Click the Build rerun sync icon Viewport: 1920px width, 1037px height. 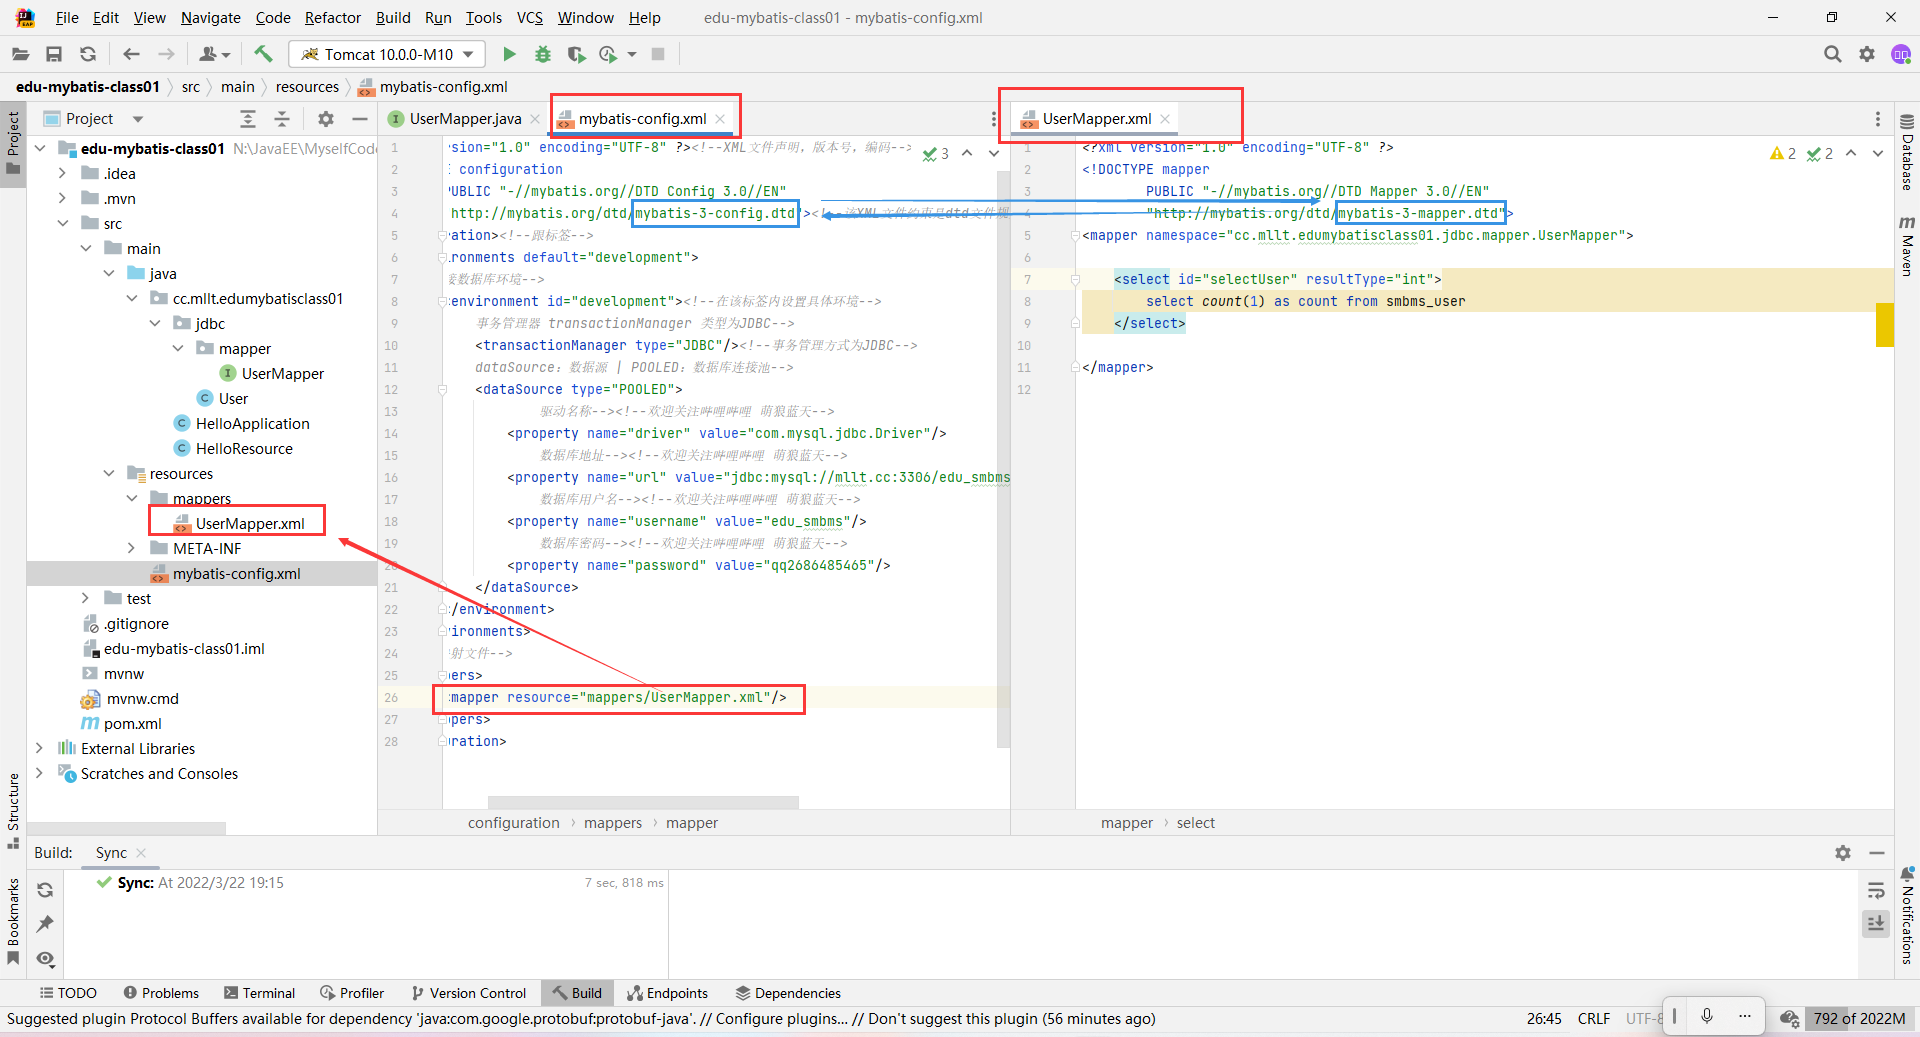[x=45, y=890]
